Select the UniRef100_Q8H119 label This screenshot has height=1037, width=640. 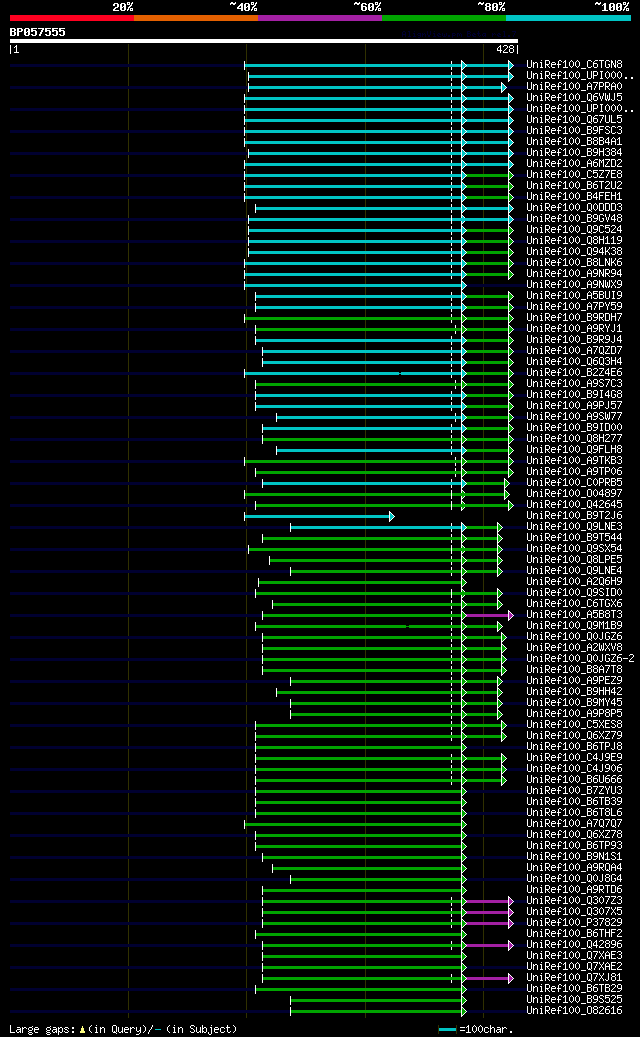(574, 241)
